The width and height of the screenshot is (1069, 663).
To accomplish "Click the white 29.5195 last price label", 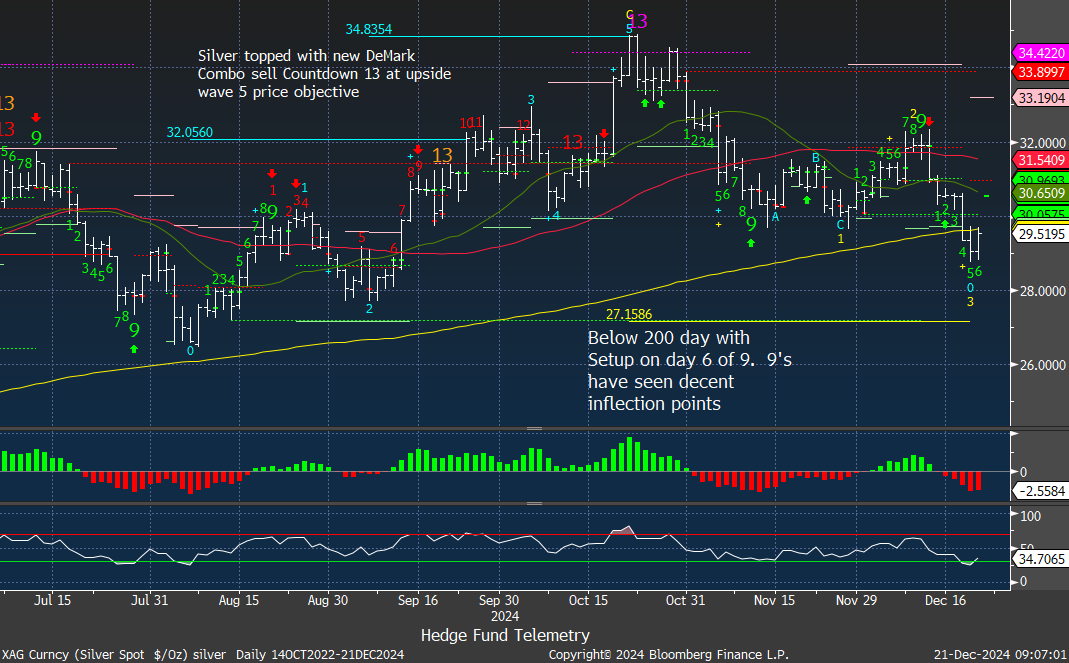I will [x=1040, y=235].
